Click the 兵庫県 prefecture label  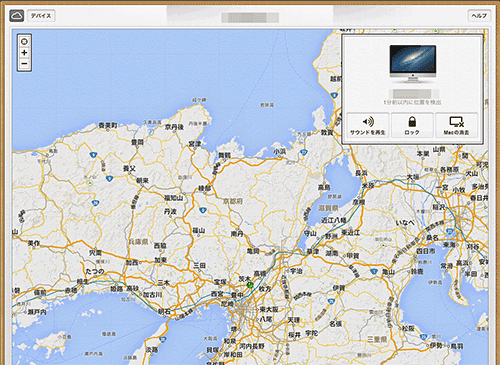(138, 241)
